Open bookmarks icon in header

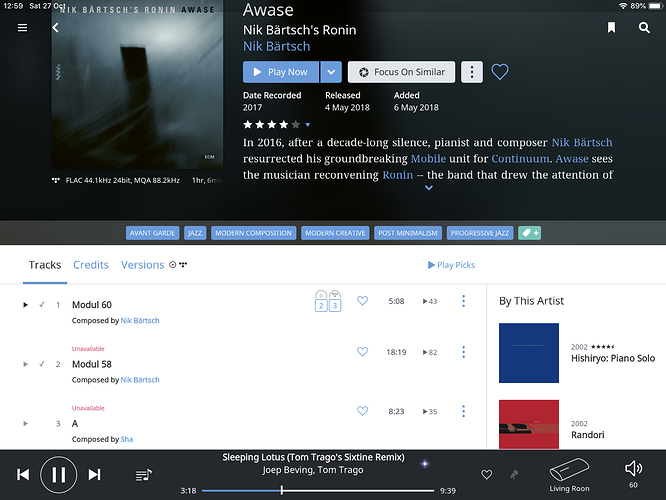(611, 28)
